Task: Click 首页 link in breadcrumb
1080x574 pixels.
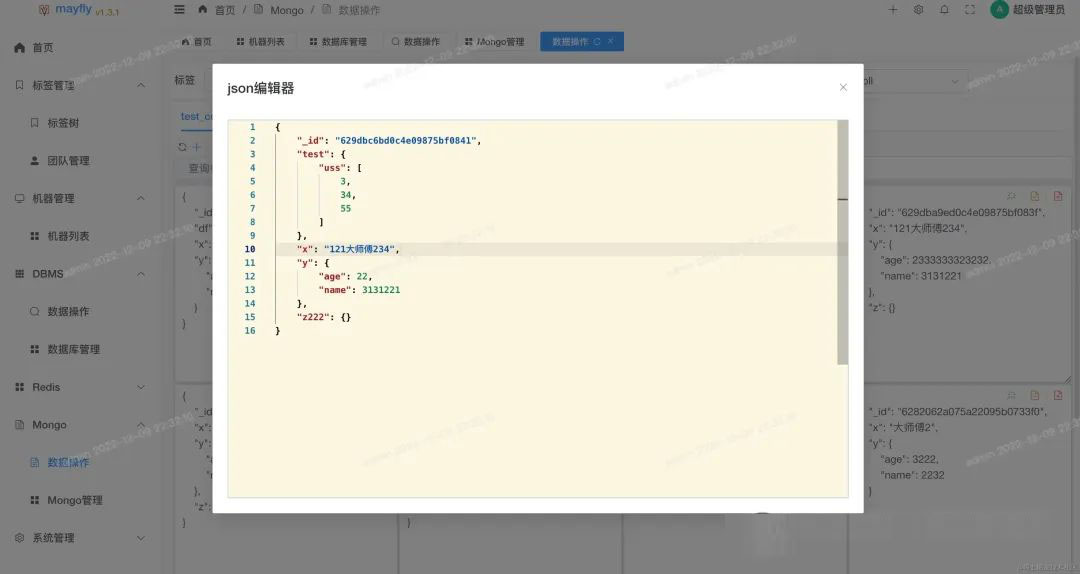Action: click(x=225, y=10)
